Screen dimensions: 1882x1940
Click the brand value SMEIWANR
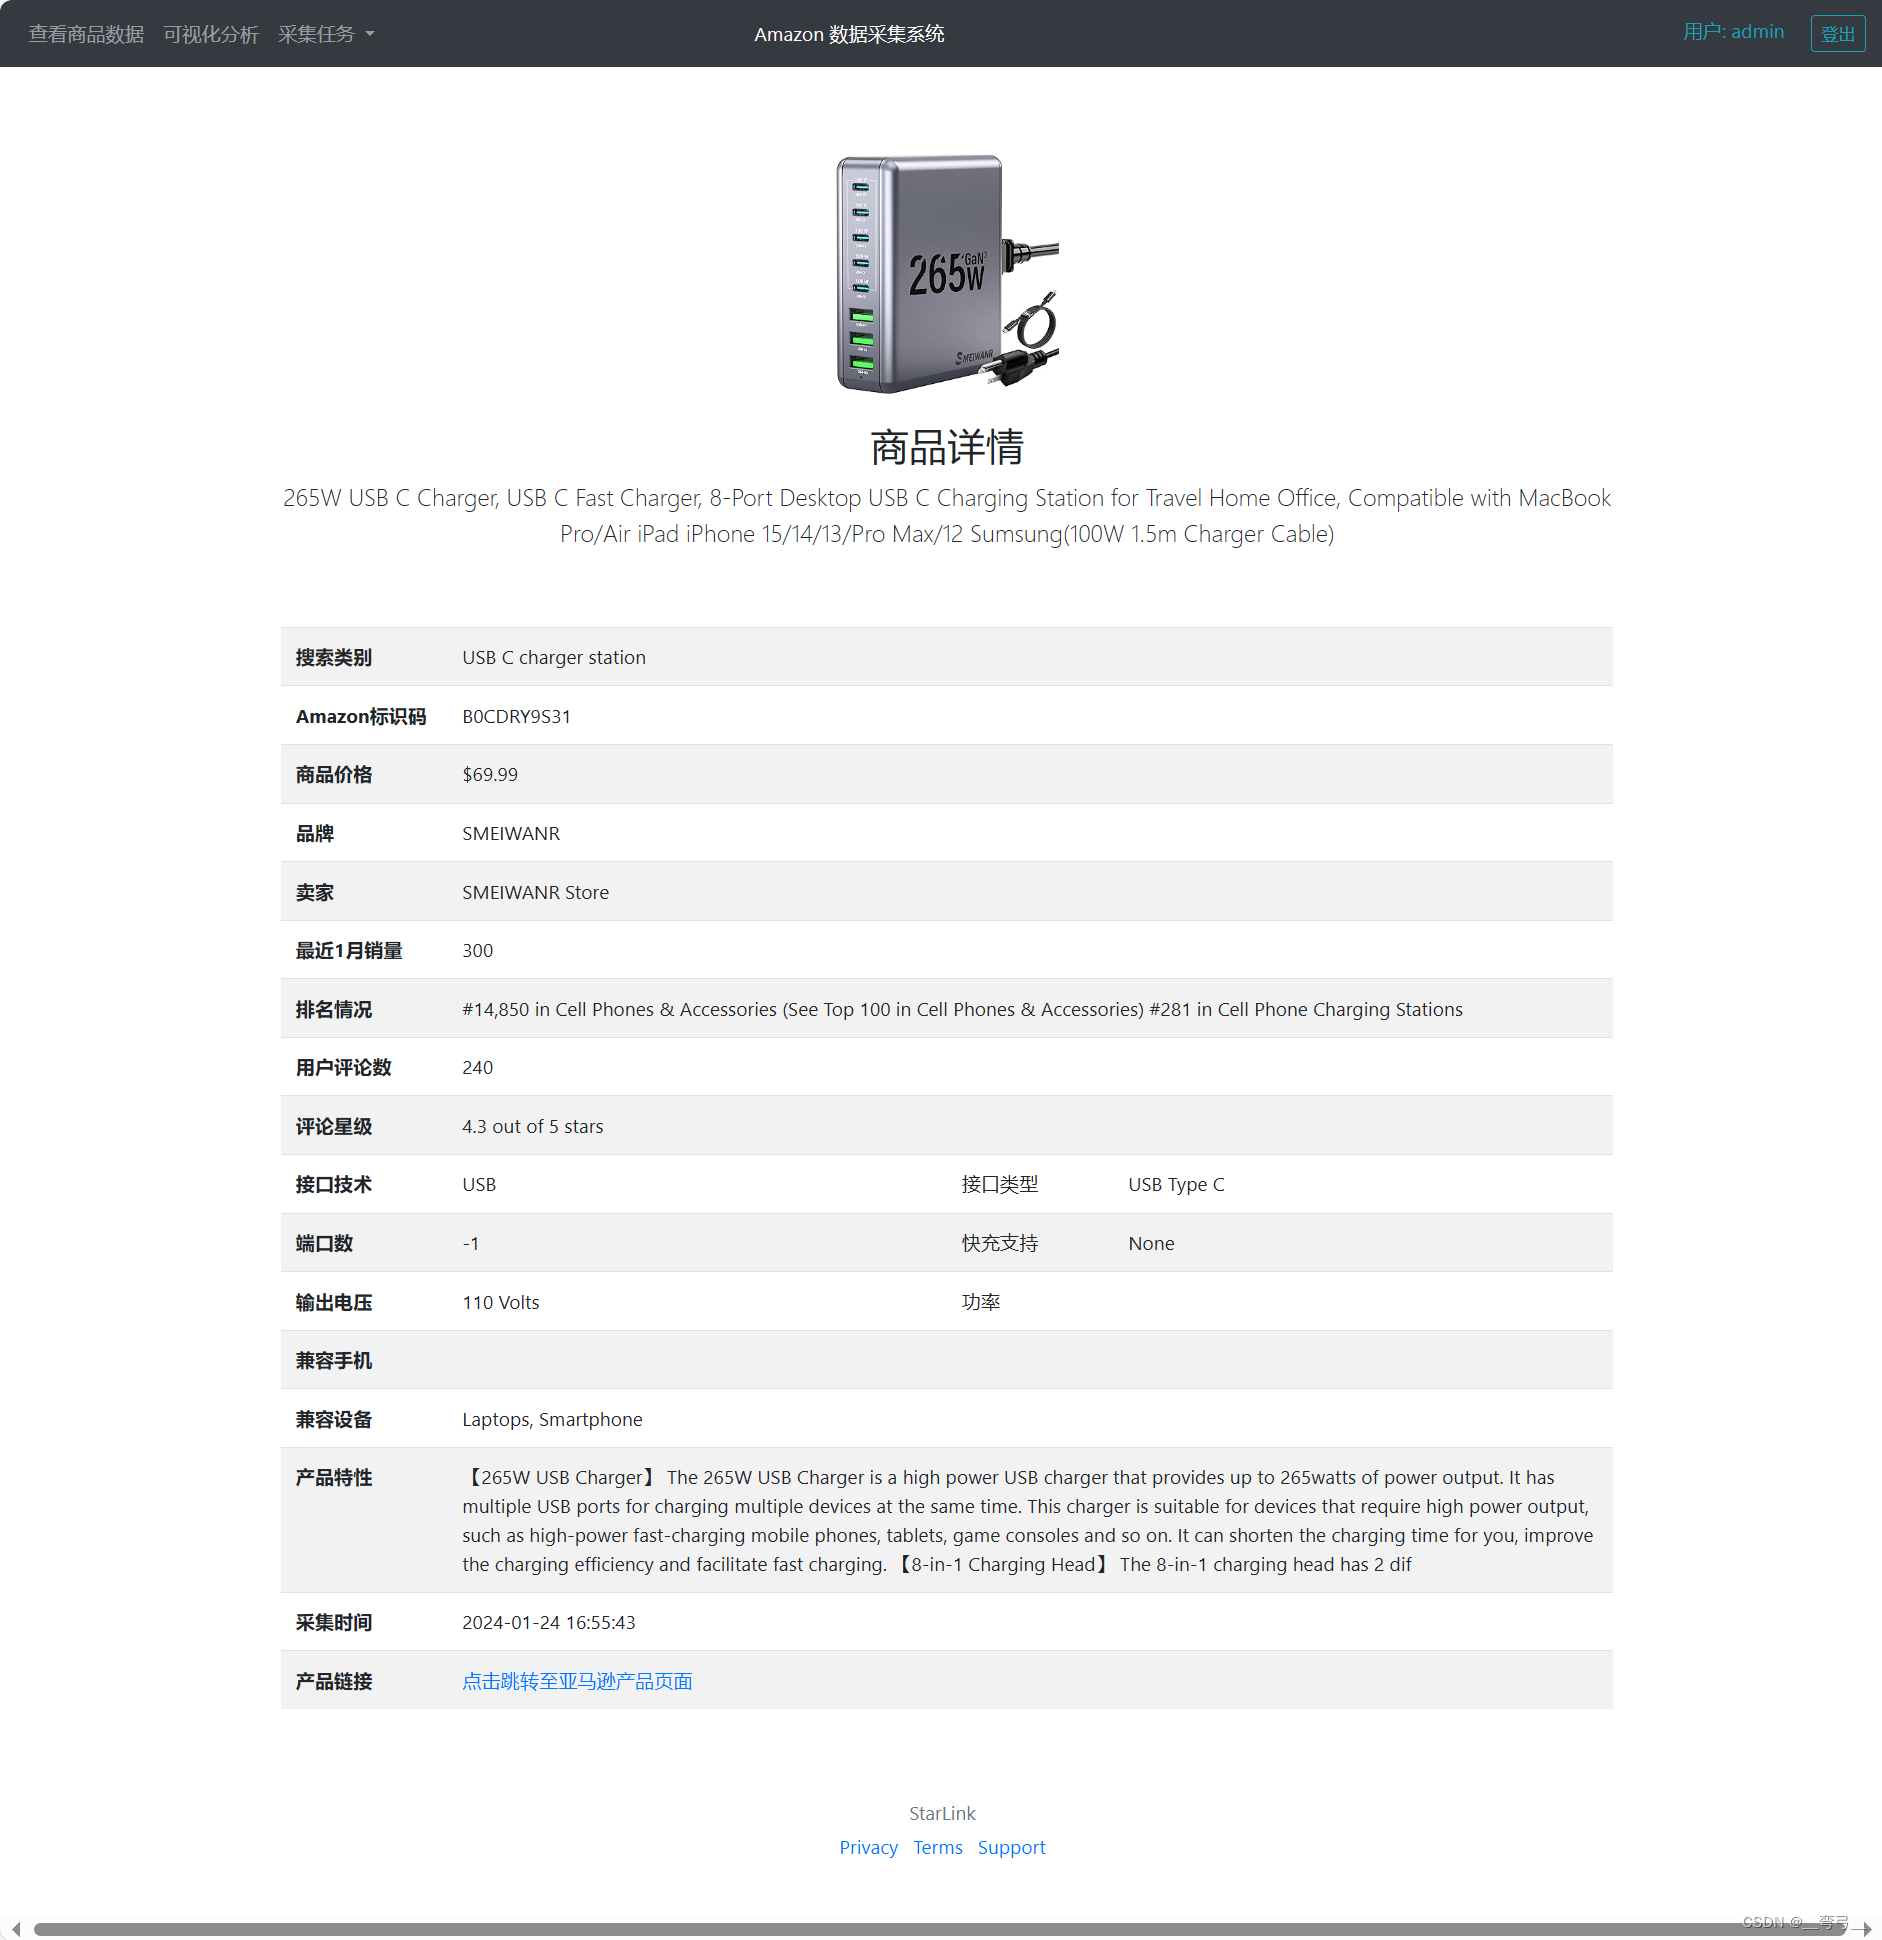(x=511, y=833)
